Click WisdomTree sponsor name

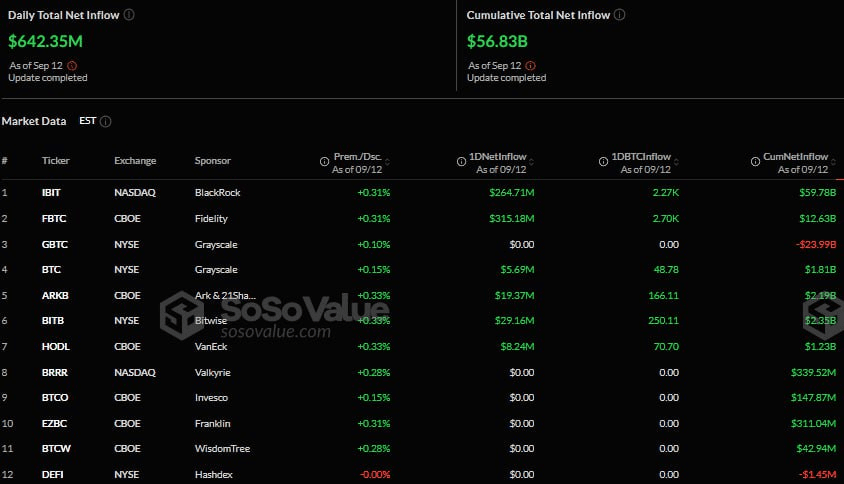(x=222, y=448)
